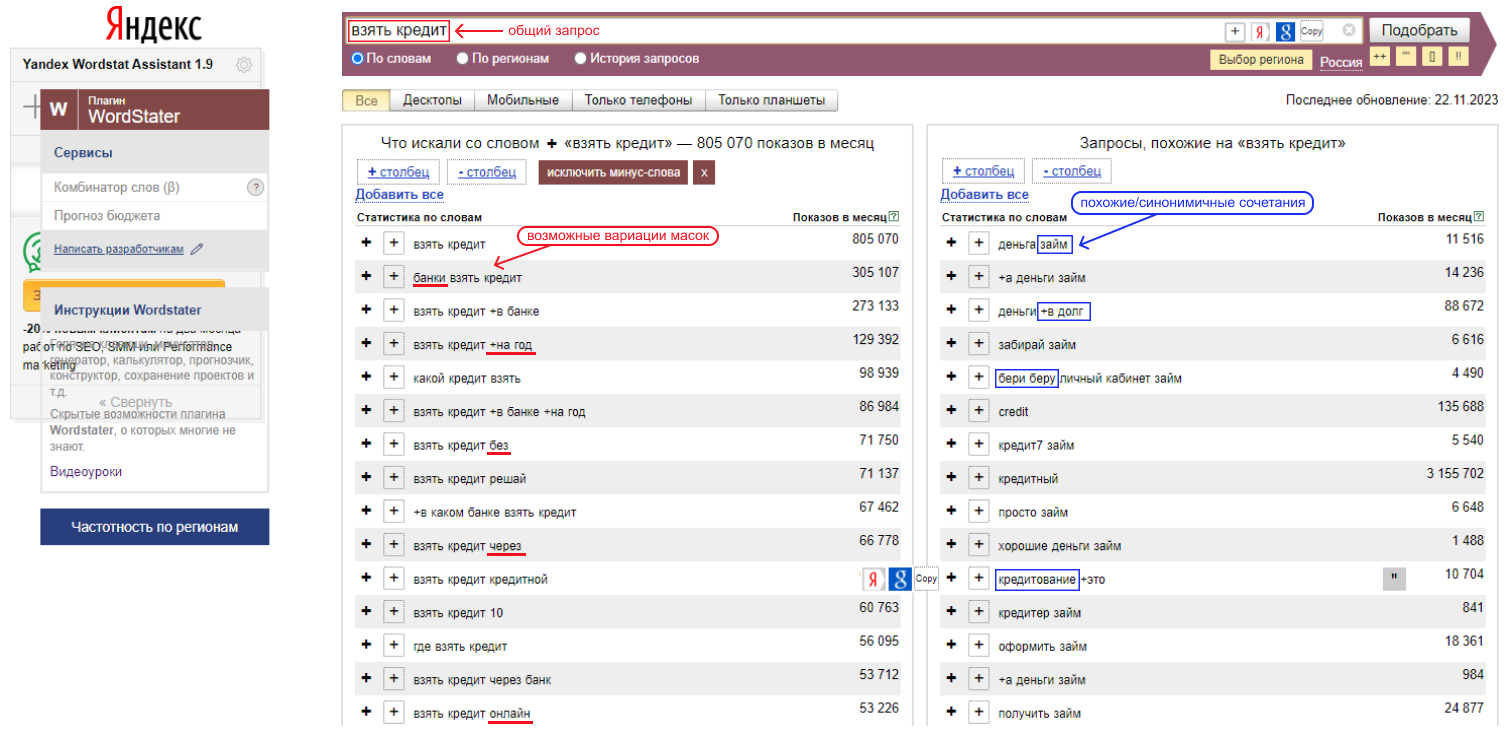Click - столбец in similar queries panel

pos(1072,171)
